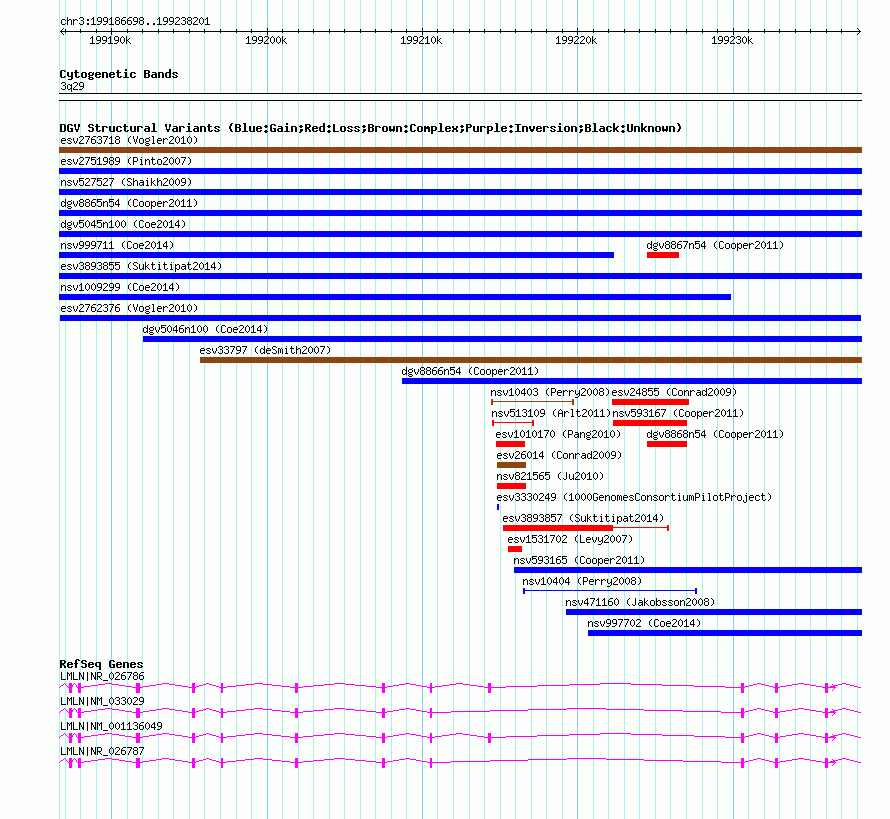Click the 199190k ruler position
The image size is (890, 819).
(x=110, y=40)
